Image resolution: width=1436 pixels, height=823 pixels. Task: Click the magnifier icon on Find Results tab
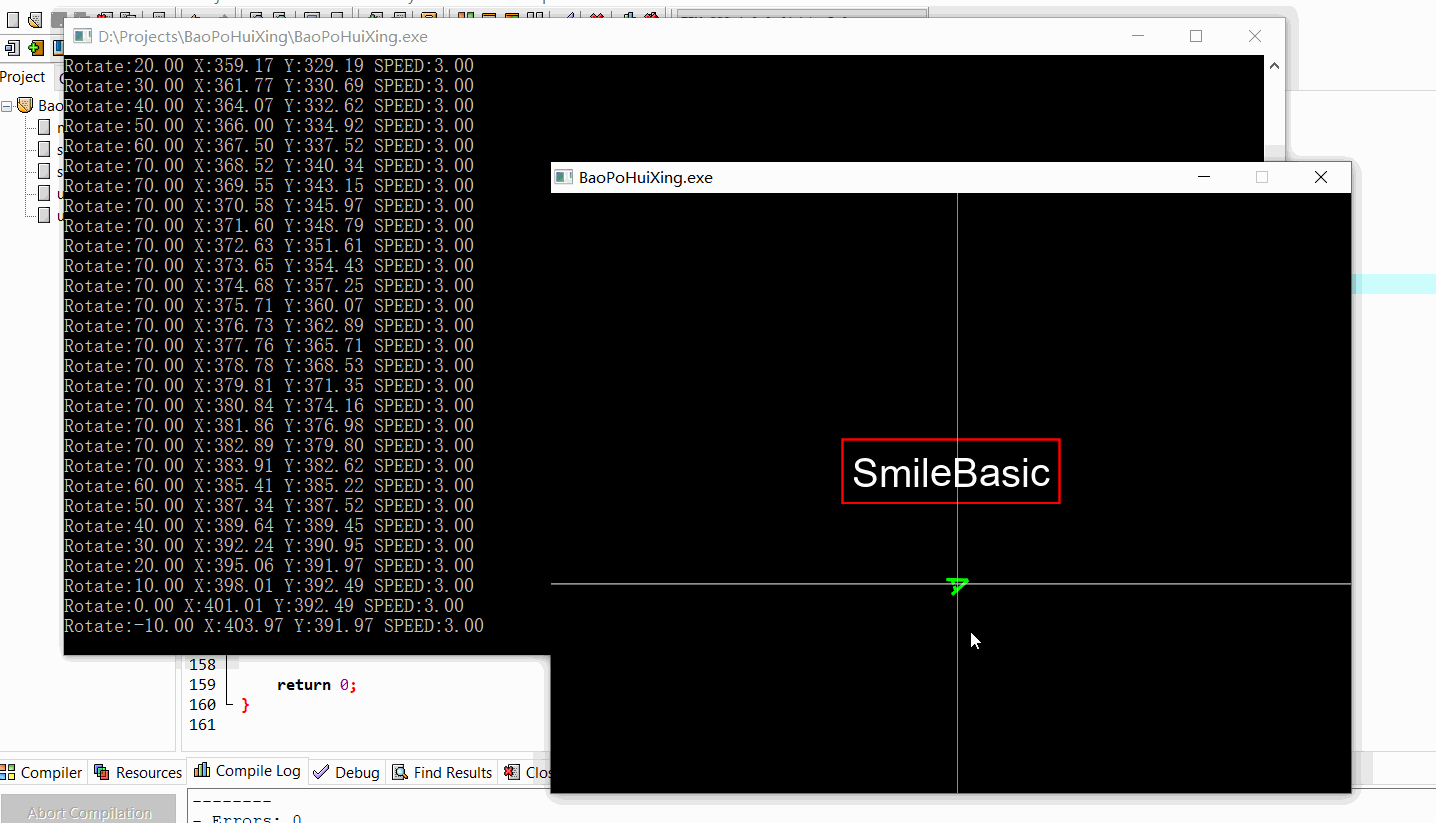tap(400, 772)
